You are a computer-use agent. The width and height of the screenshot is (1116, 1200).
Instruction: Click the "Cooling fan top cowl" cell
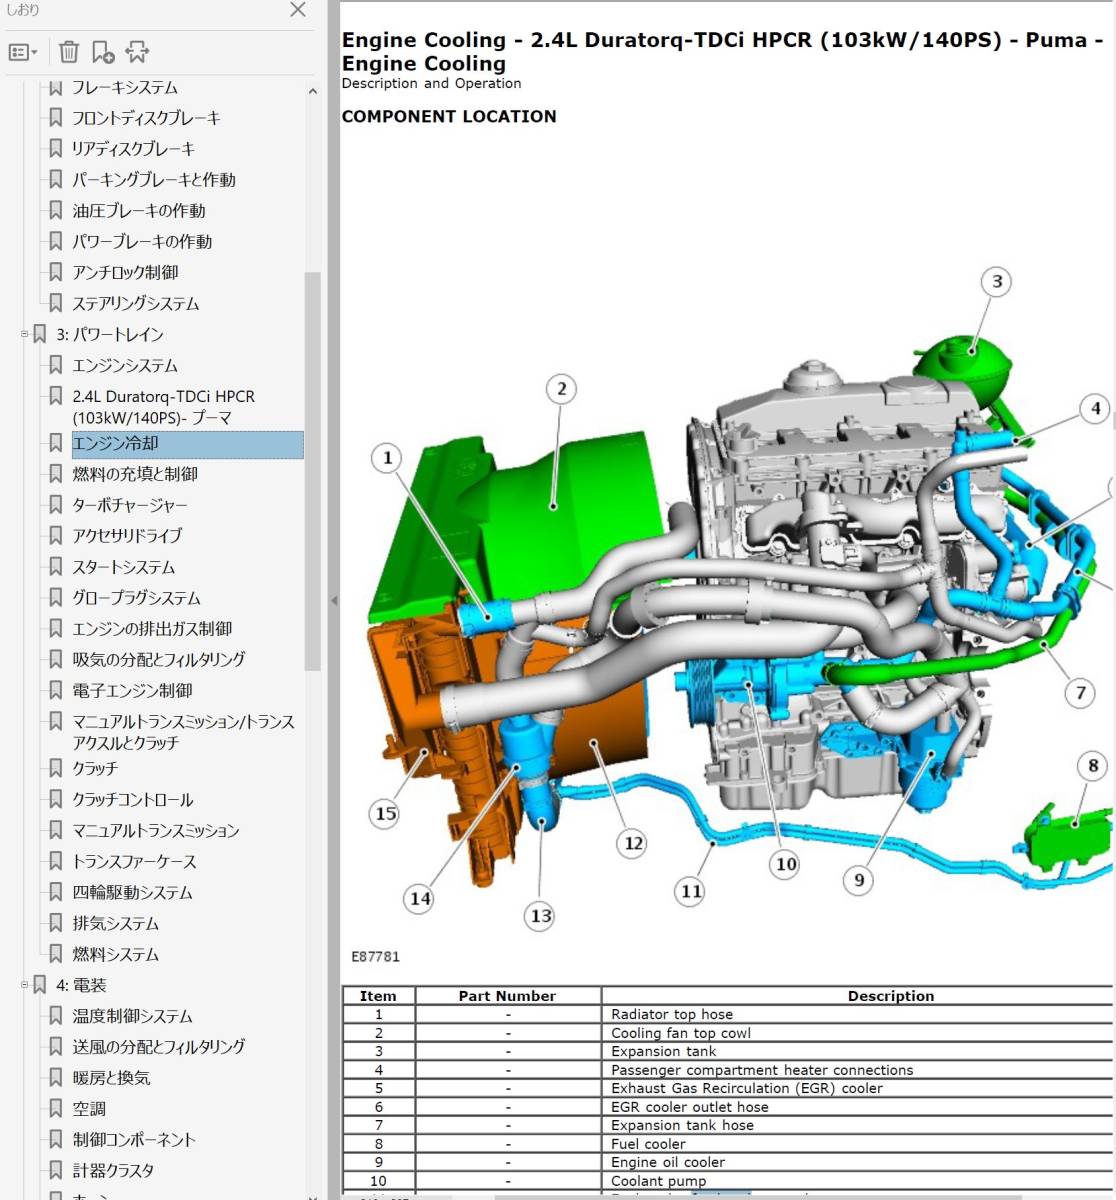(857, 1033)
